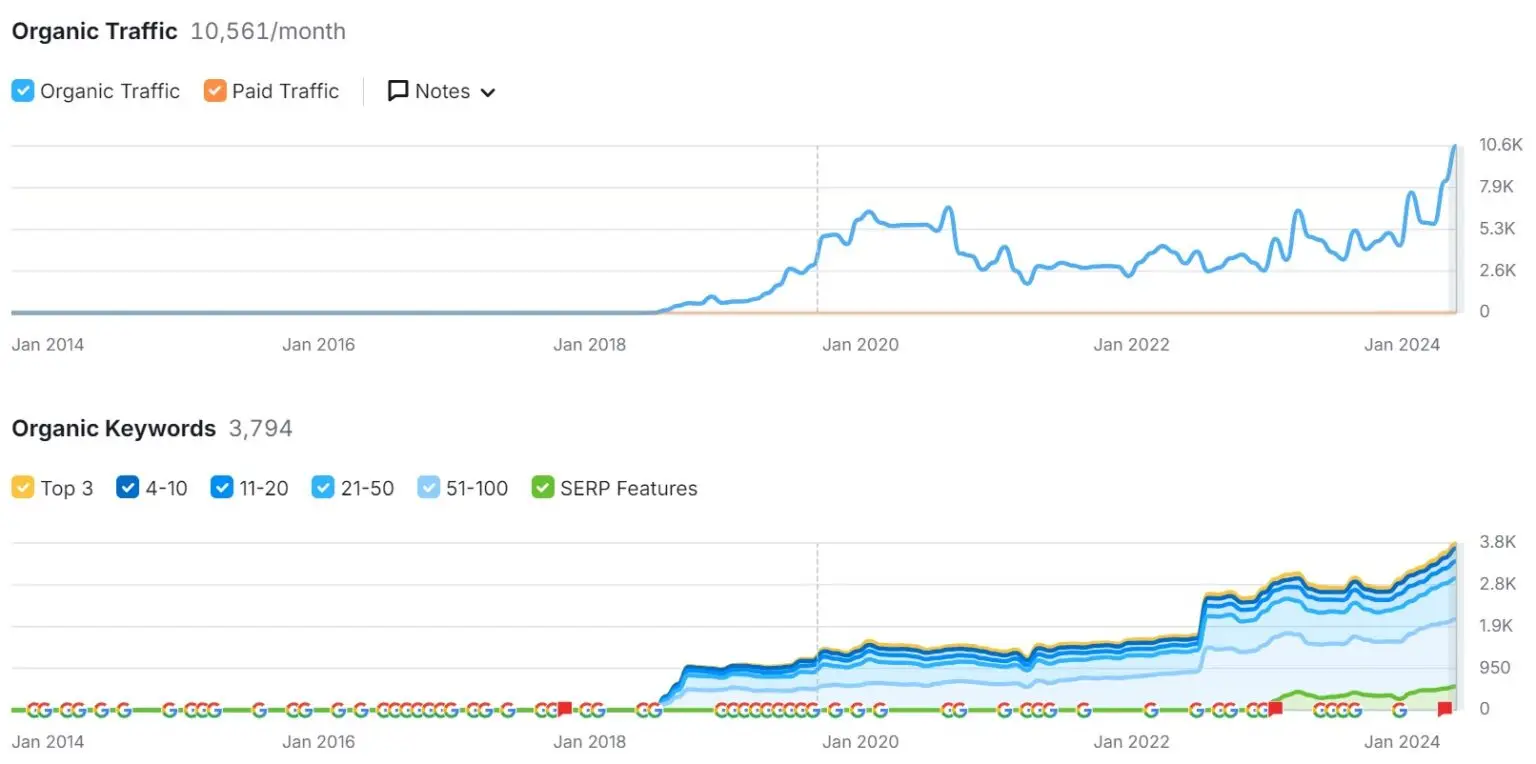Click the red note flag between 2022 and 2024
This screenshot has width=1536, height=764.
(1275, 709)
